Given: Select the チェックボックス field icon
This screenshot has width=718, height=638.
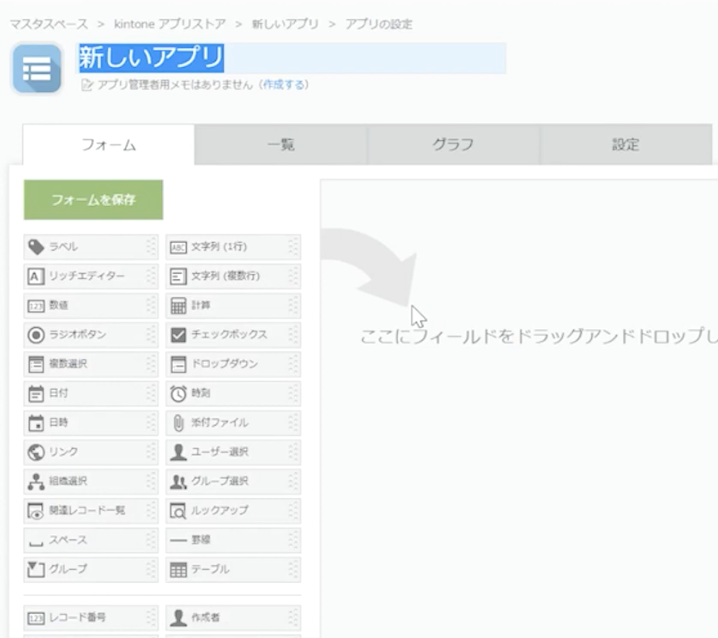Looking at the screenshot, I should pyautogui.click(x=178, y=335).
